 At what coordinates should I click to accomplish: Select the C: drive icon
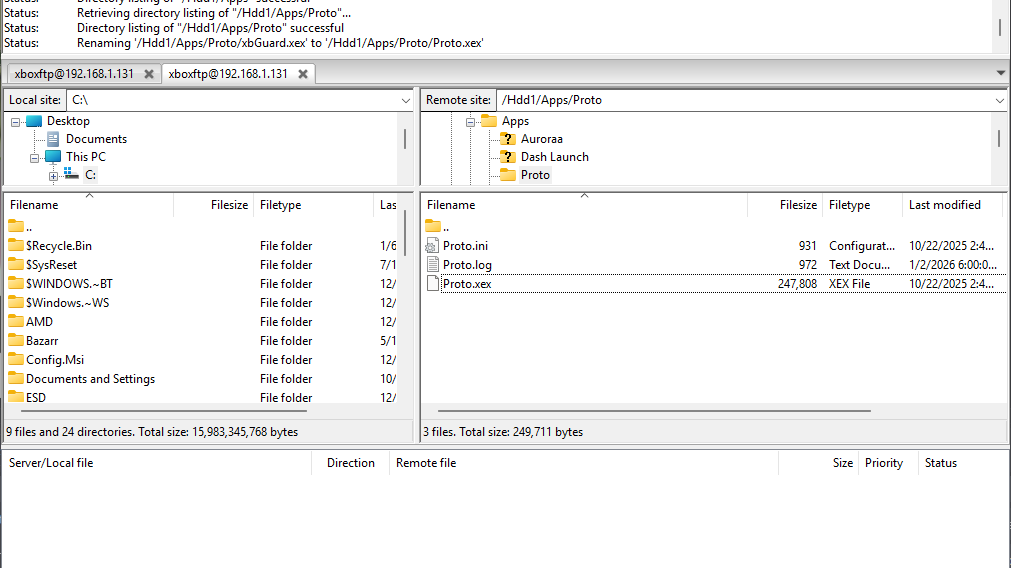[x=72, y=174]
